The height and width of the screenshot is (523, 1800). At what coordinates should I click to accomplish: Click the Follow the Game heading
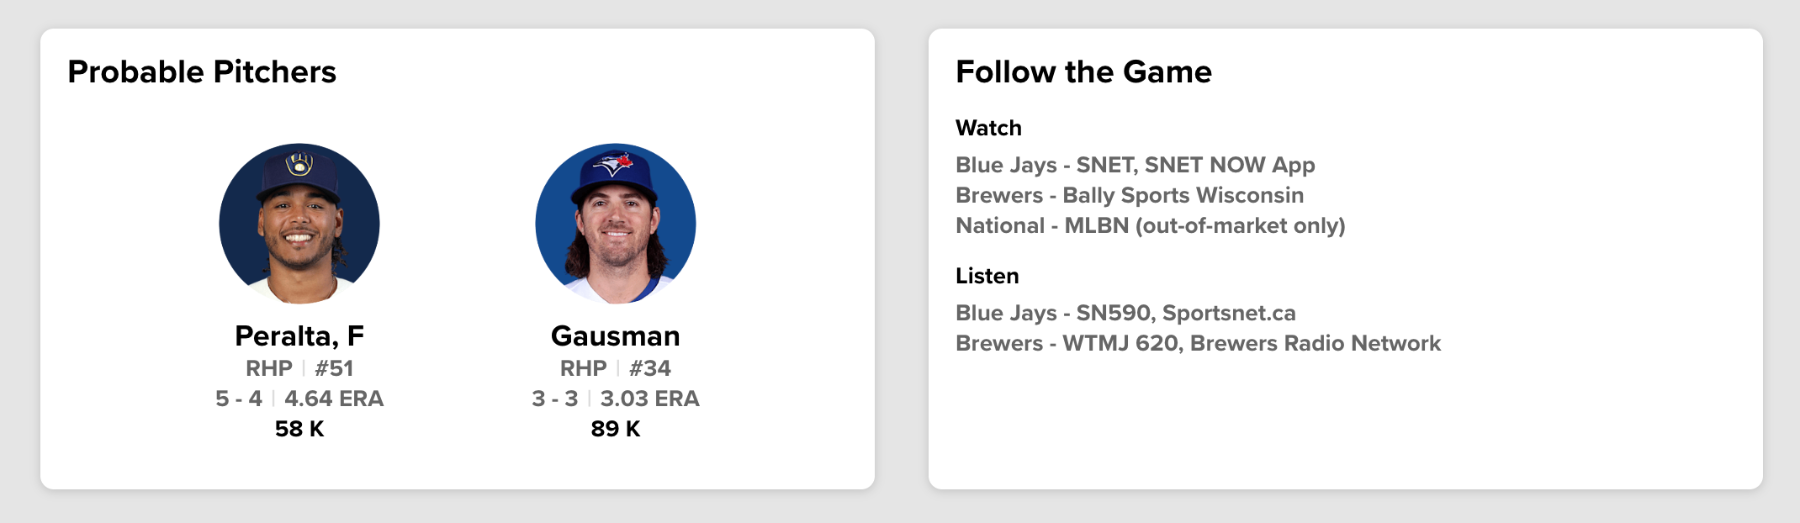coord(1083,72)
